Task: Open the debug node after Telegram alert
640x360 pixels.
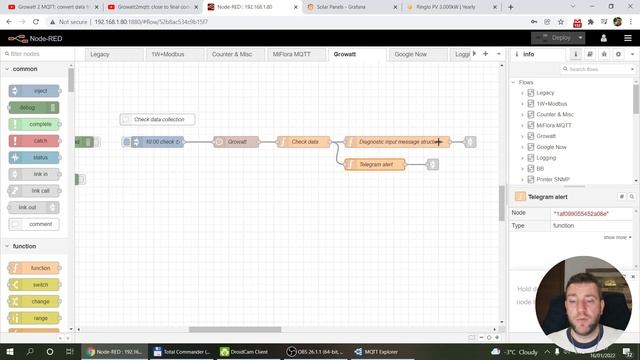Action: [x=433, y=164]
